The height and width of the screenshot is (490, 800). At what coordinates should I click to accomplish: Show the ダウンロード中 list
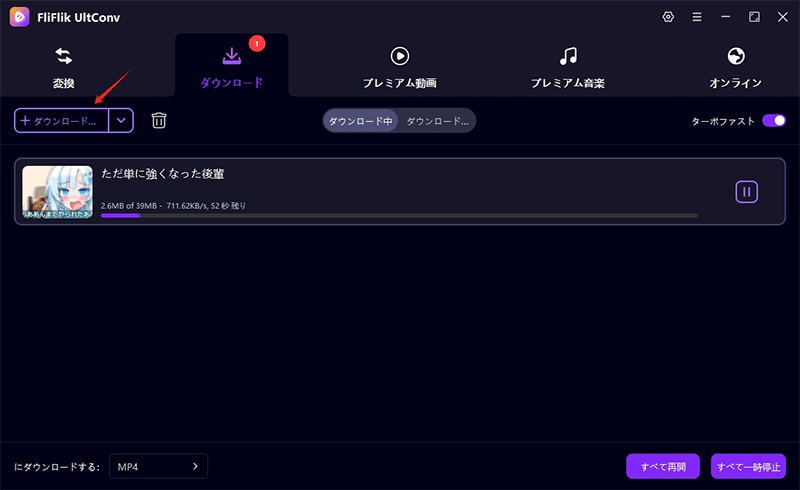(361, 120)
